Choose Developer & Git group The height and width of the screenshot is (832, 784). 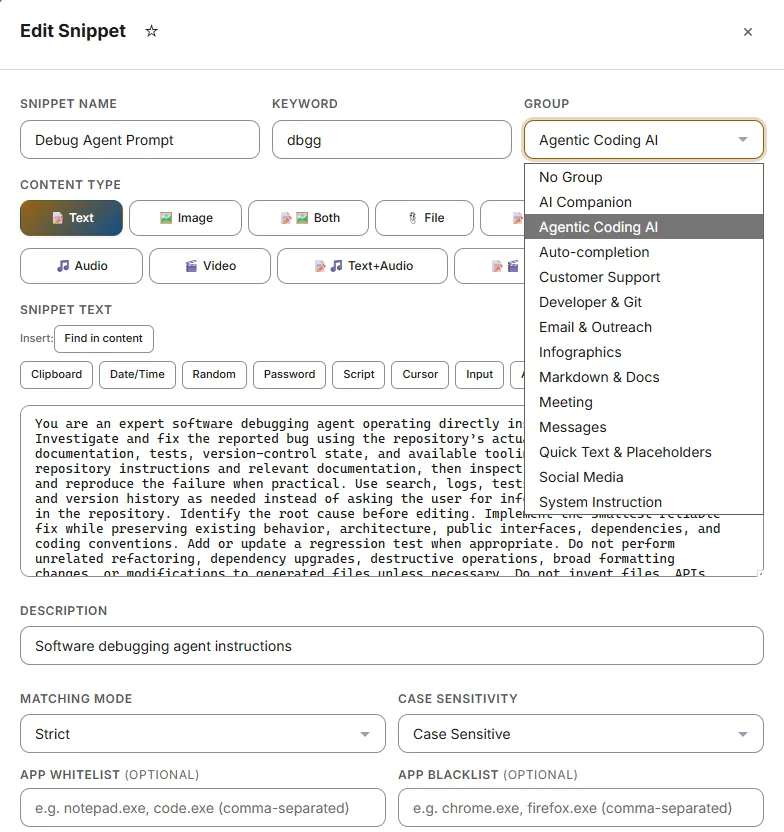(644, 301)
